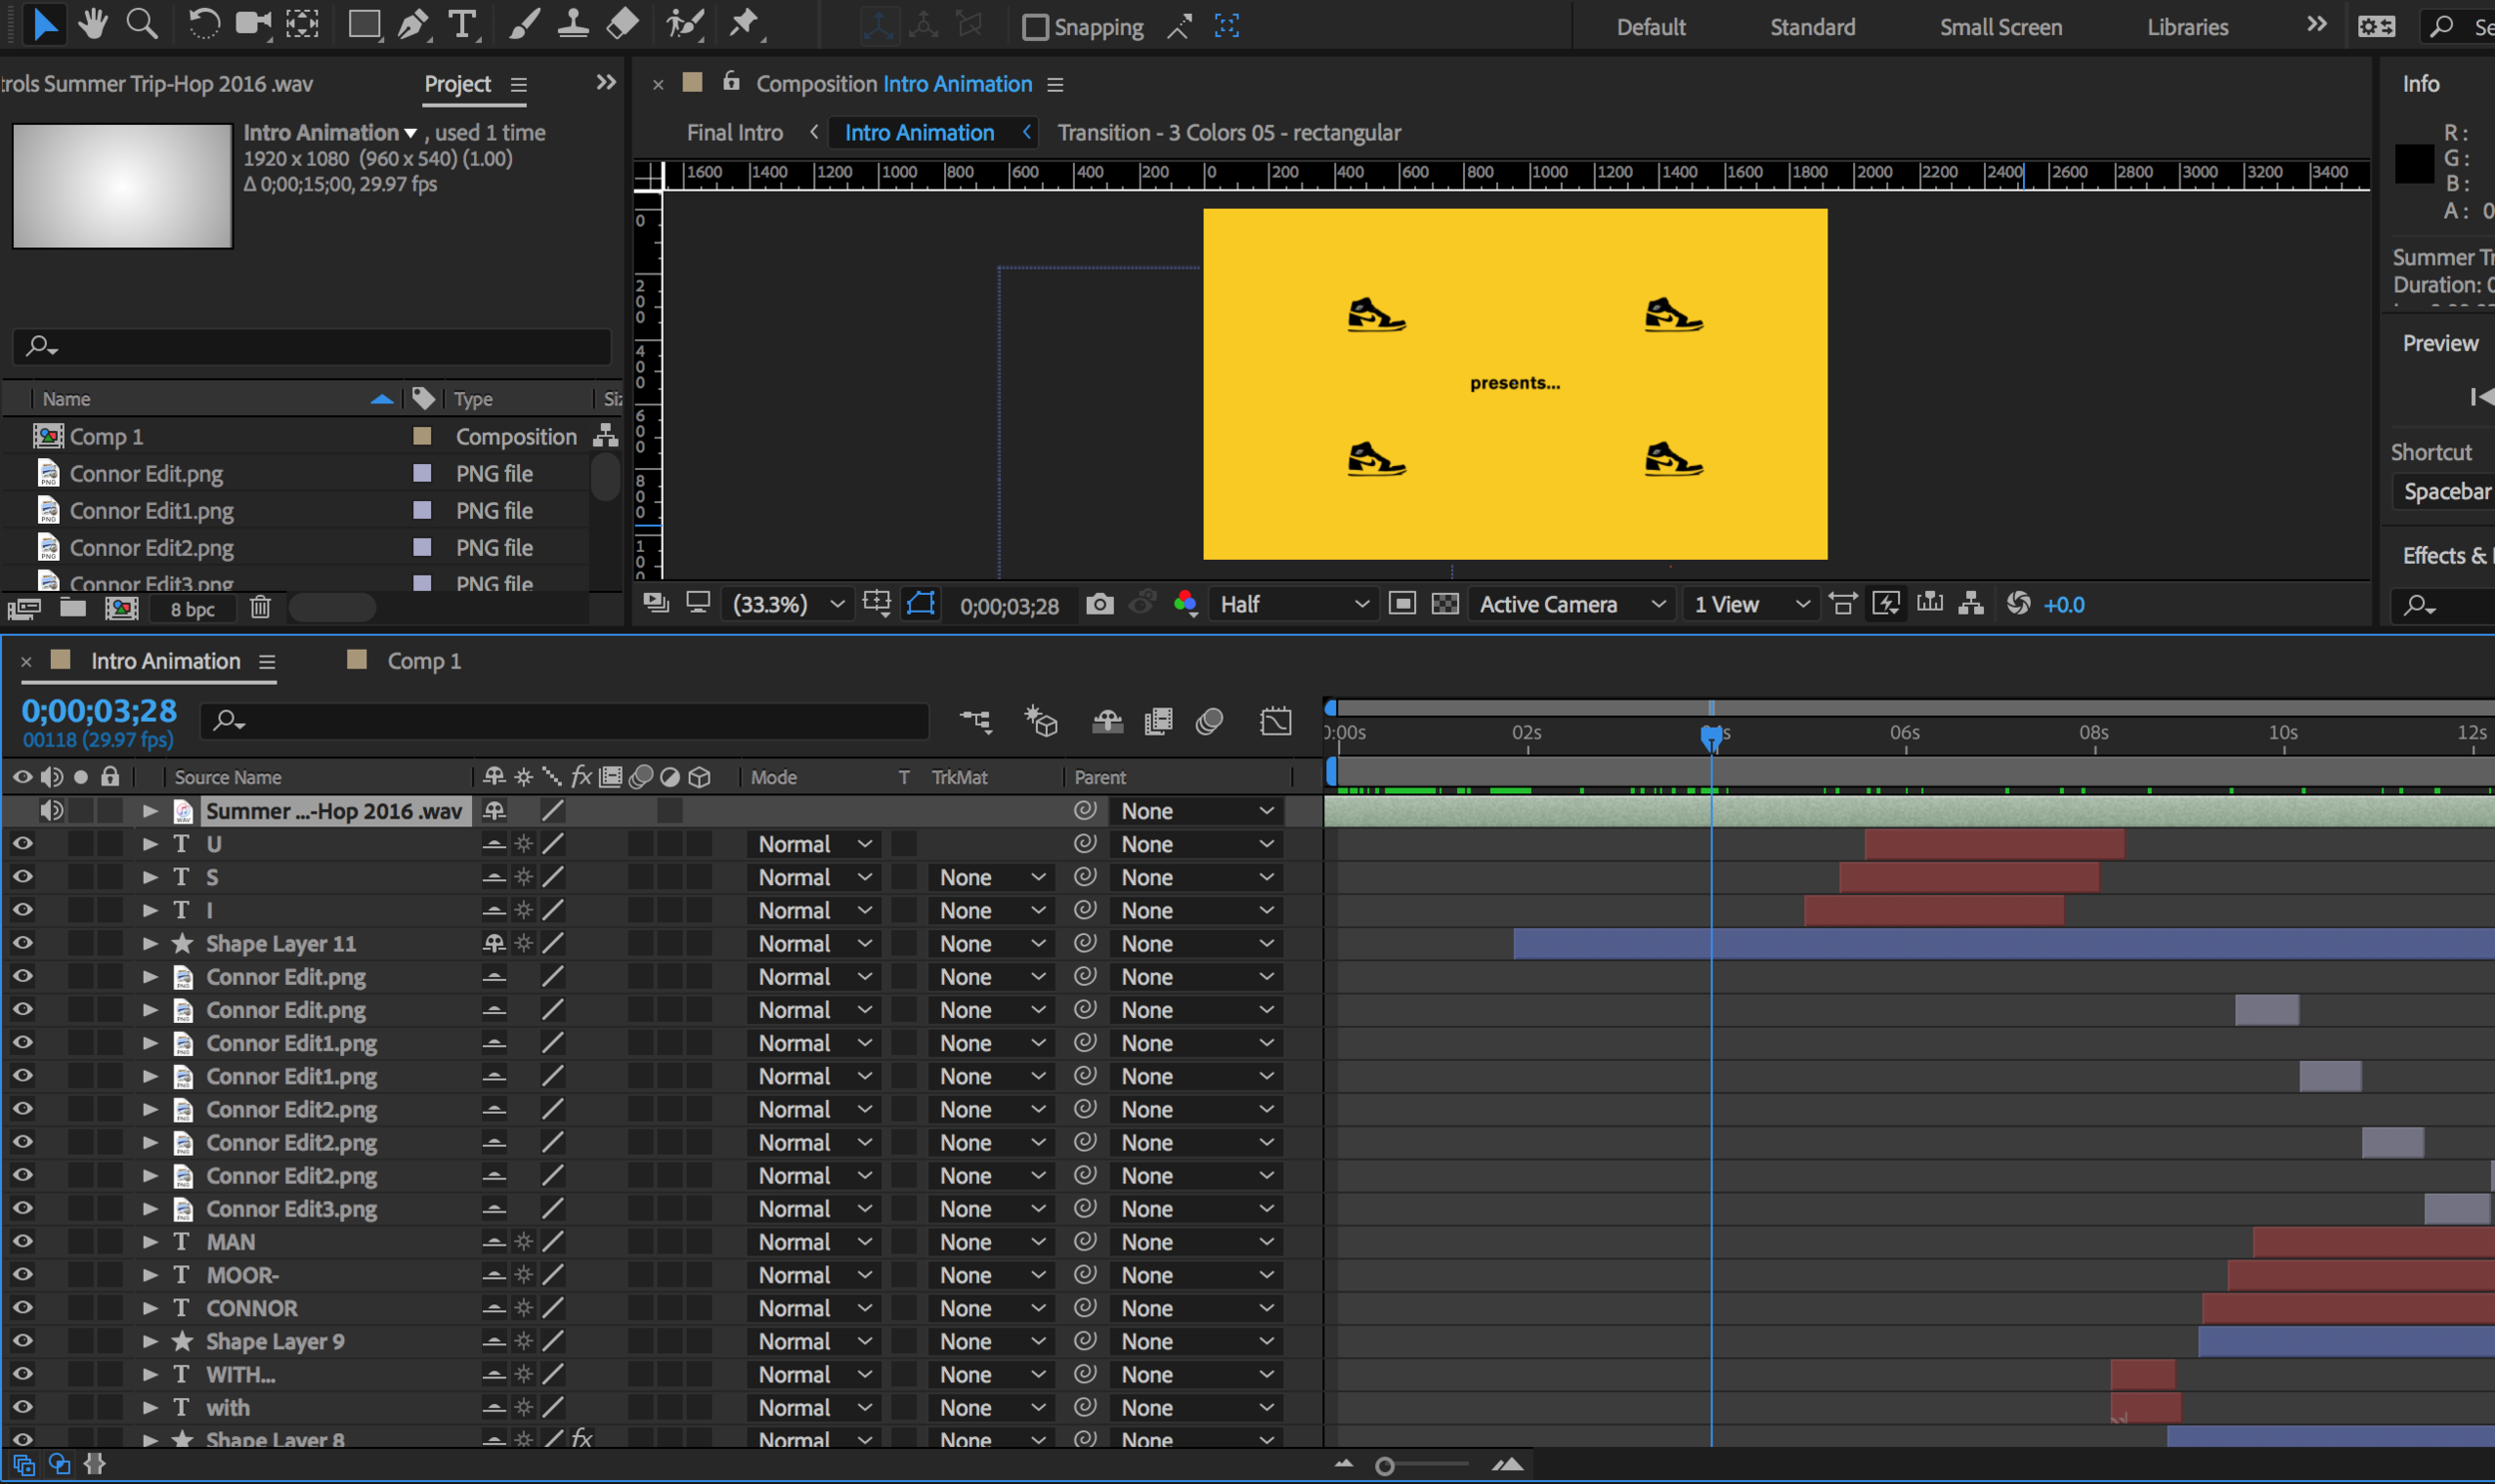Select the Pan Behind anchor tool
The height and width of the screenshot is (1484, 2495).
302,24
